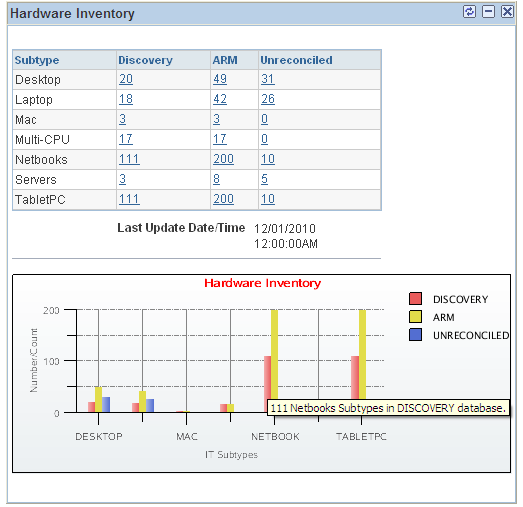523x507 pixels.
Task: Click the Multi-CPU row label
Action: [x=42, y=139]
